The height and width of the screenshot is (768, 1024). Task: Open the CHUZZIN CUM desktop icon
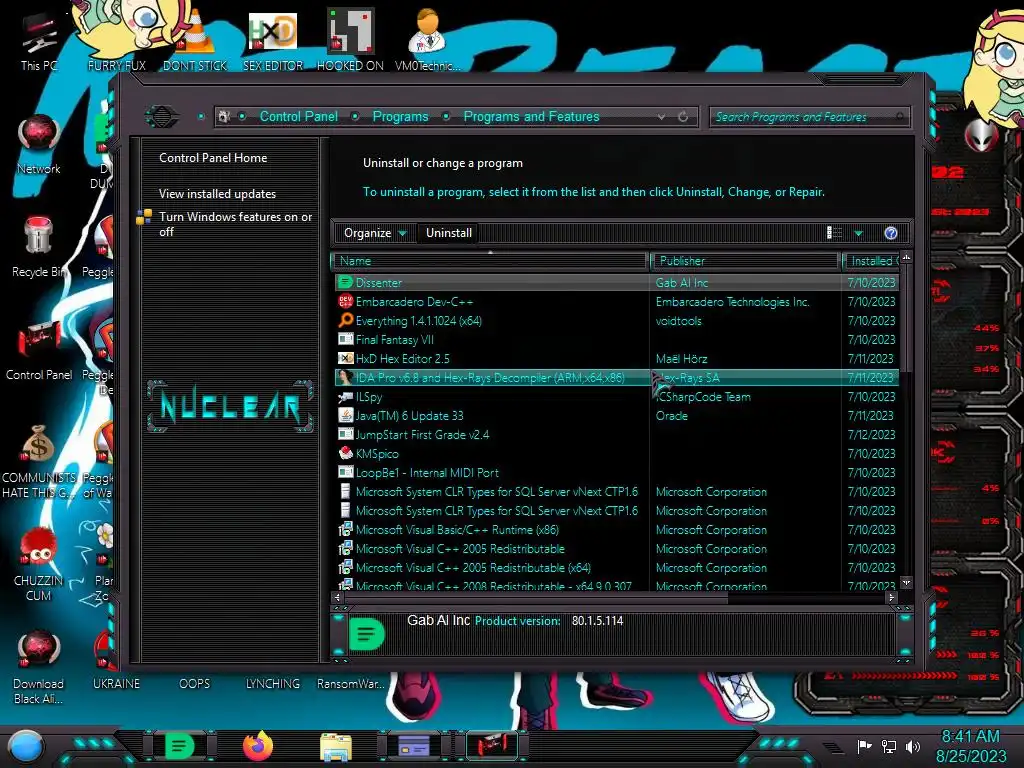click(x=39, y=565)
